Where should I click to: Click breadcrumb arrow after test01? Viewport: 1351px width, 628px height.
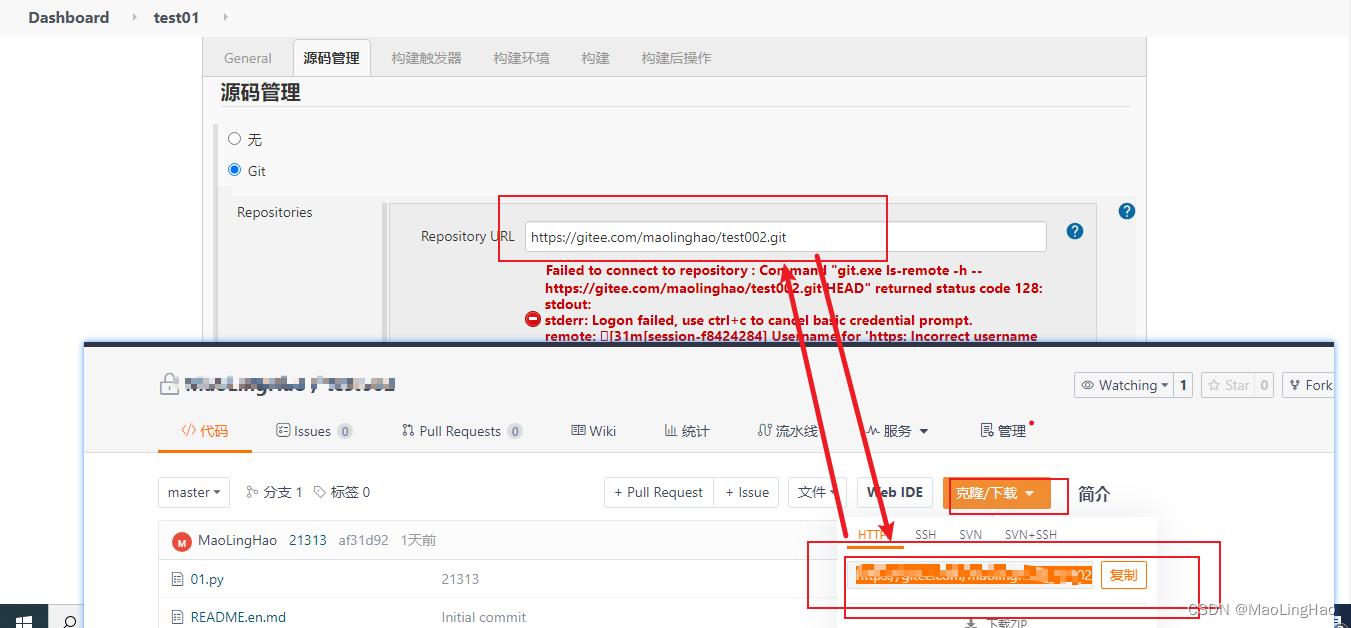point(225,17)
